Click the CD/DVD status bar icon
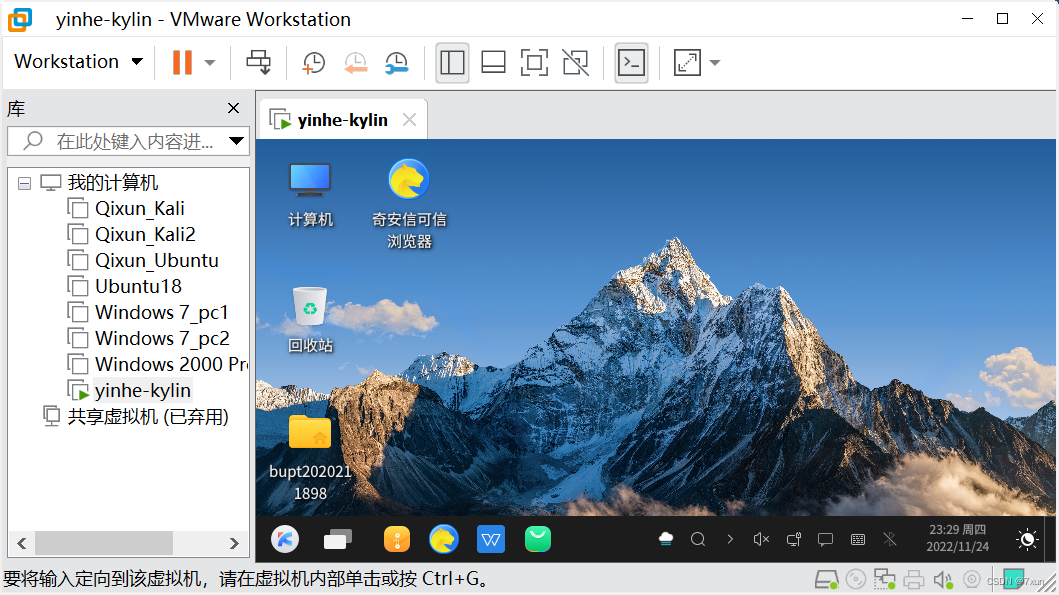This screenshot has width=1059, height=595. point(856,579)
